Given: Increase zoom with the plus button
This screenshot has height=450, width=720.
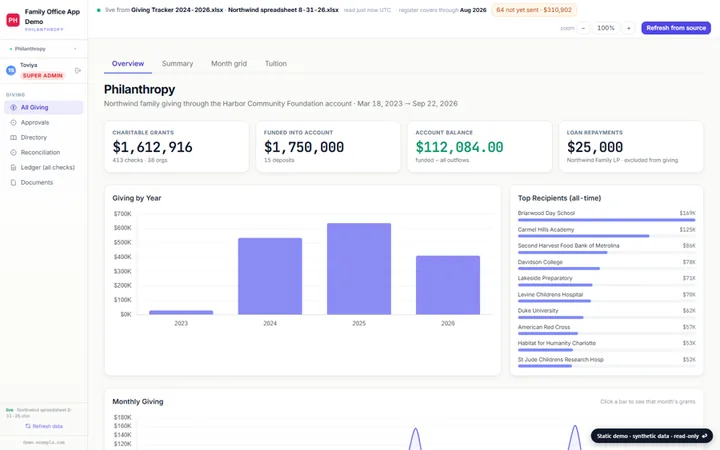Looking at the screenshot, I should tap(629, 28).
